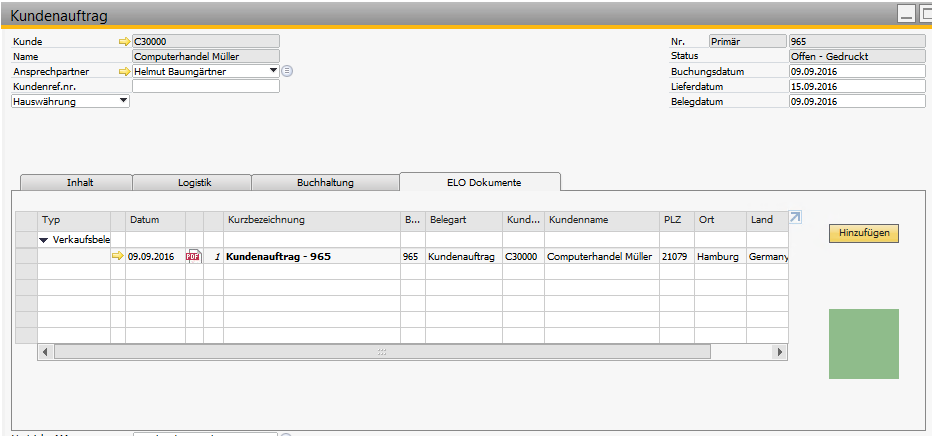Click the horizontal scrollbar thumb of the table
This screenshot has height=436, width=932.
click(x=382, y=352)
